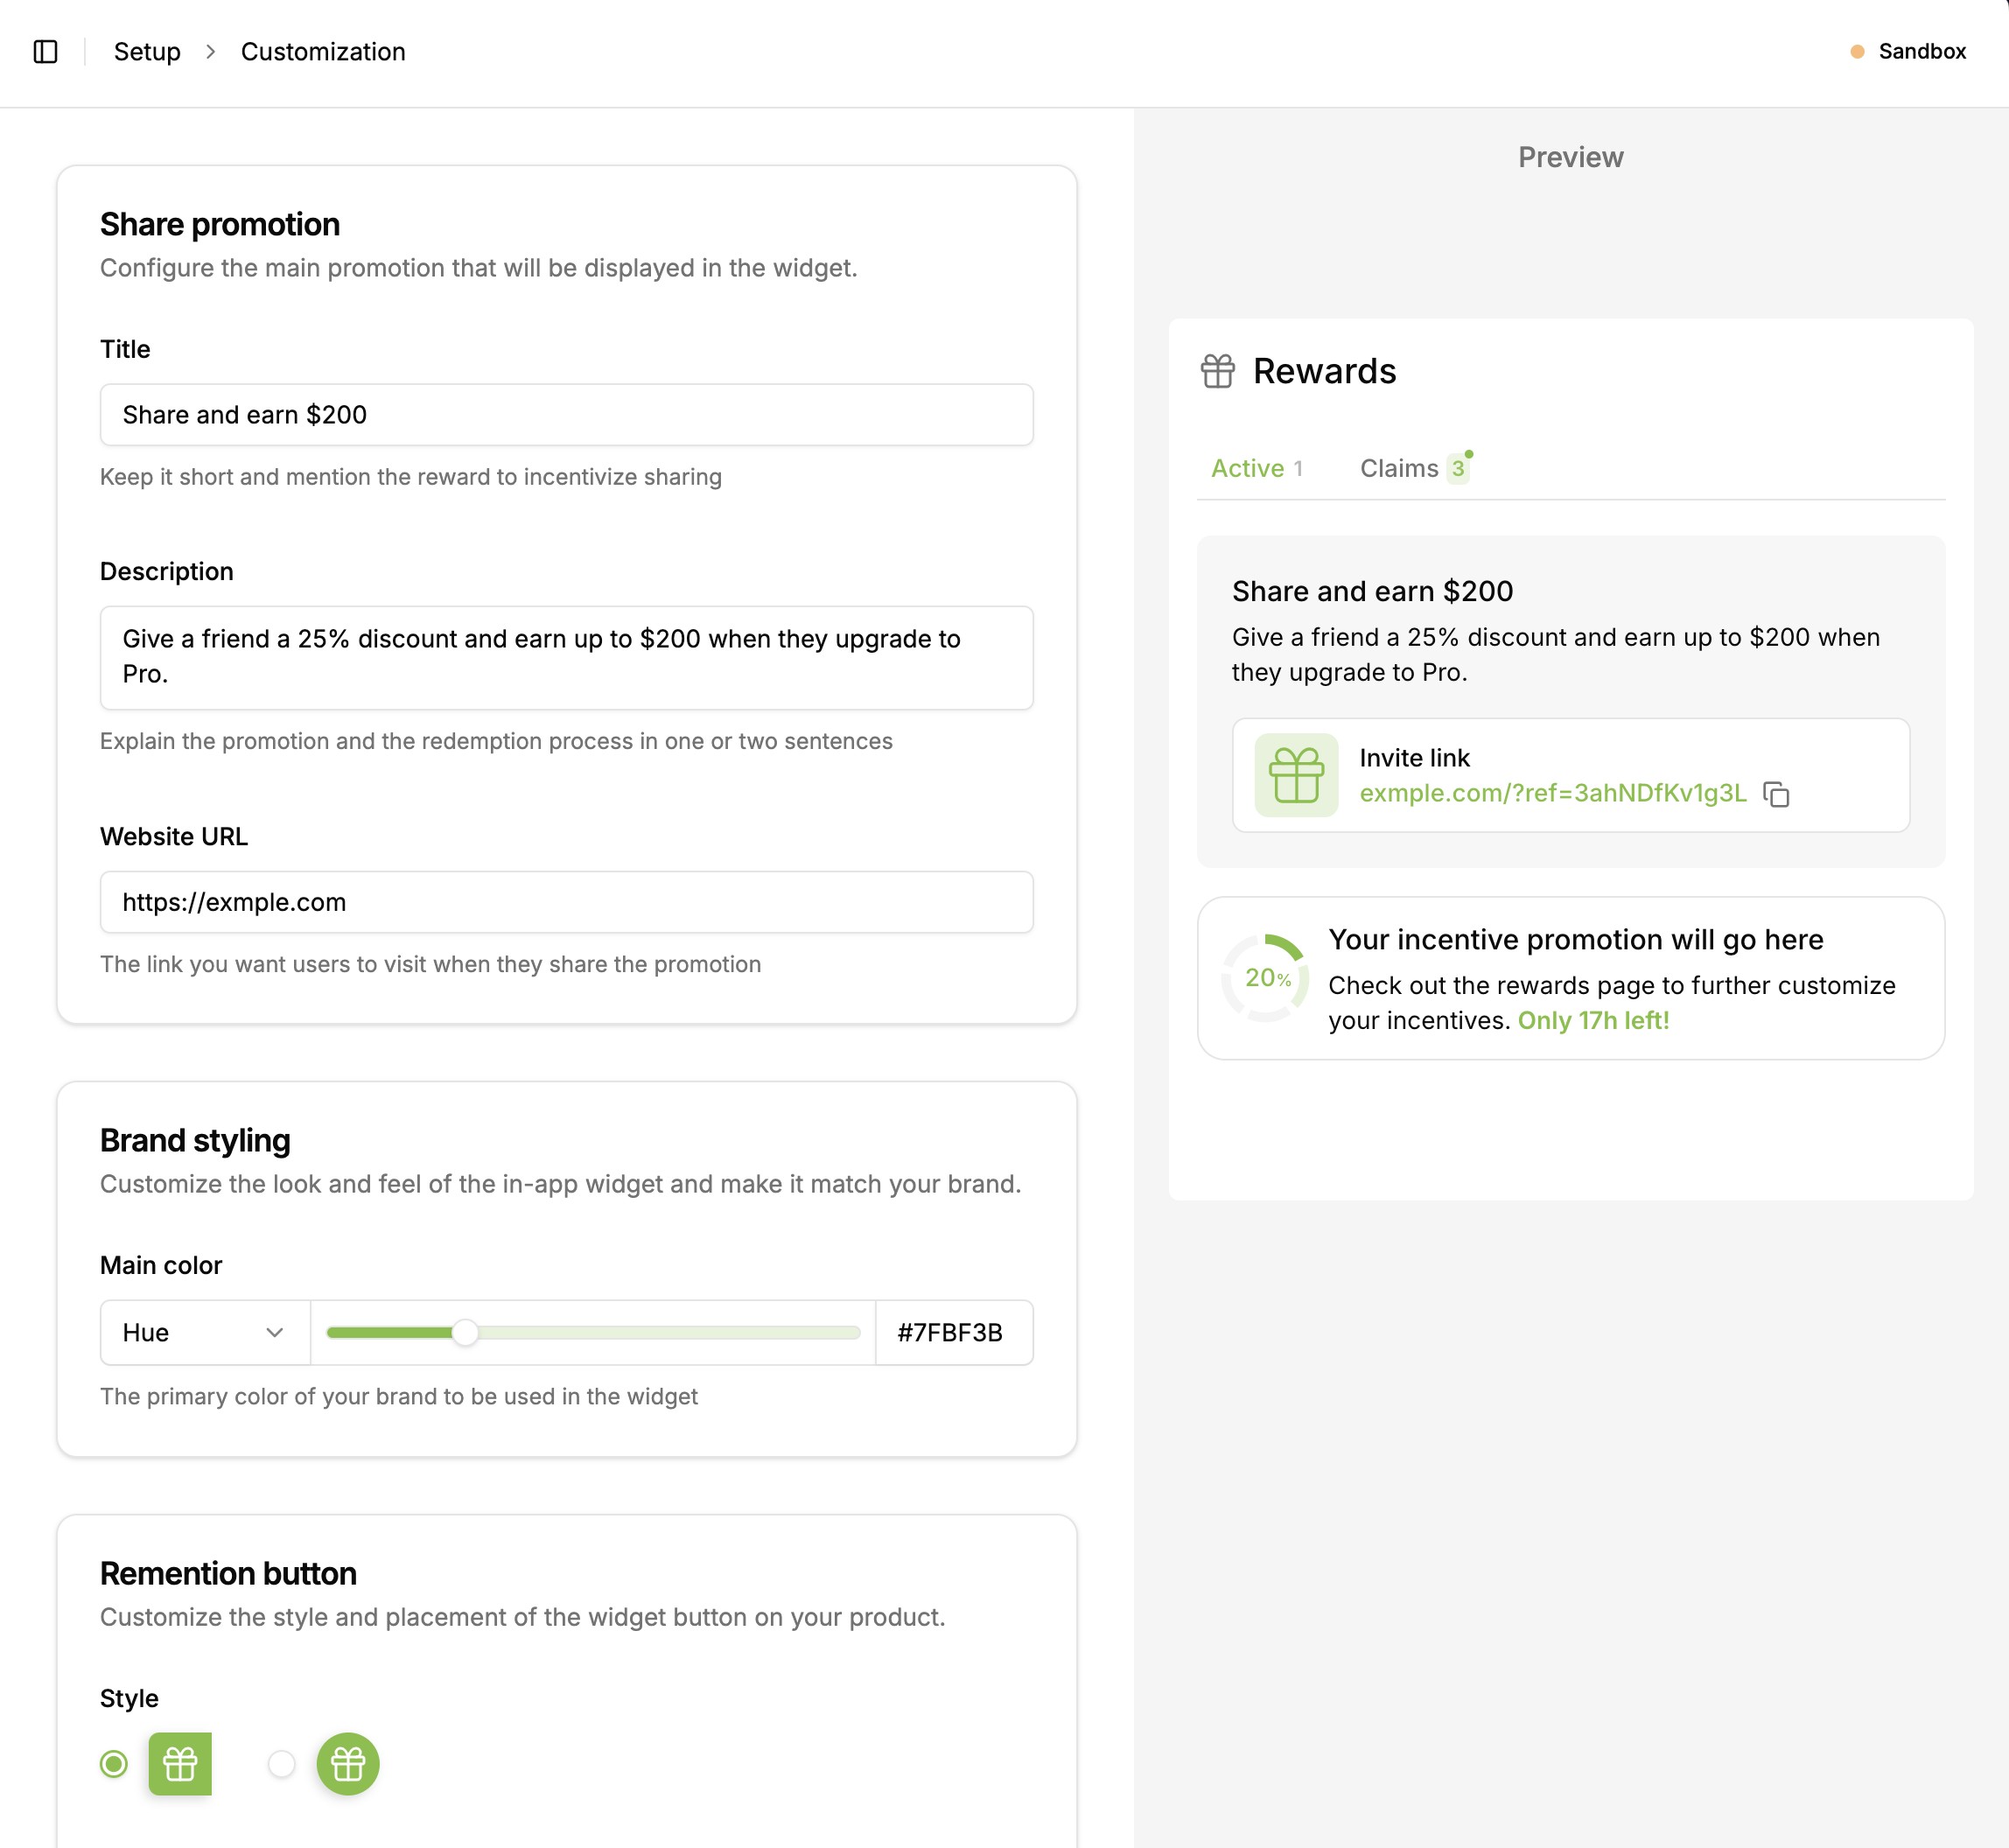Copy the invite link using copy icon
The height and width of the screenshot is (1848, 2009).
tap(1776, 794)
